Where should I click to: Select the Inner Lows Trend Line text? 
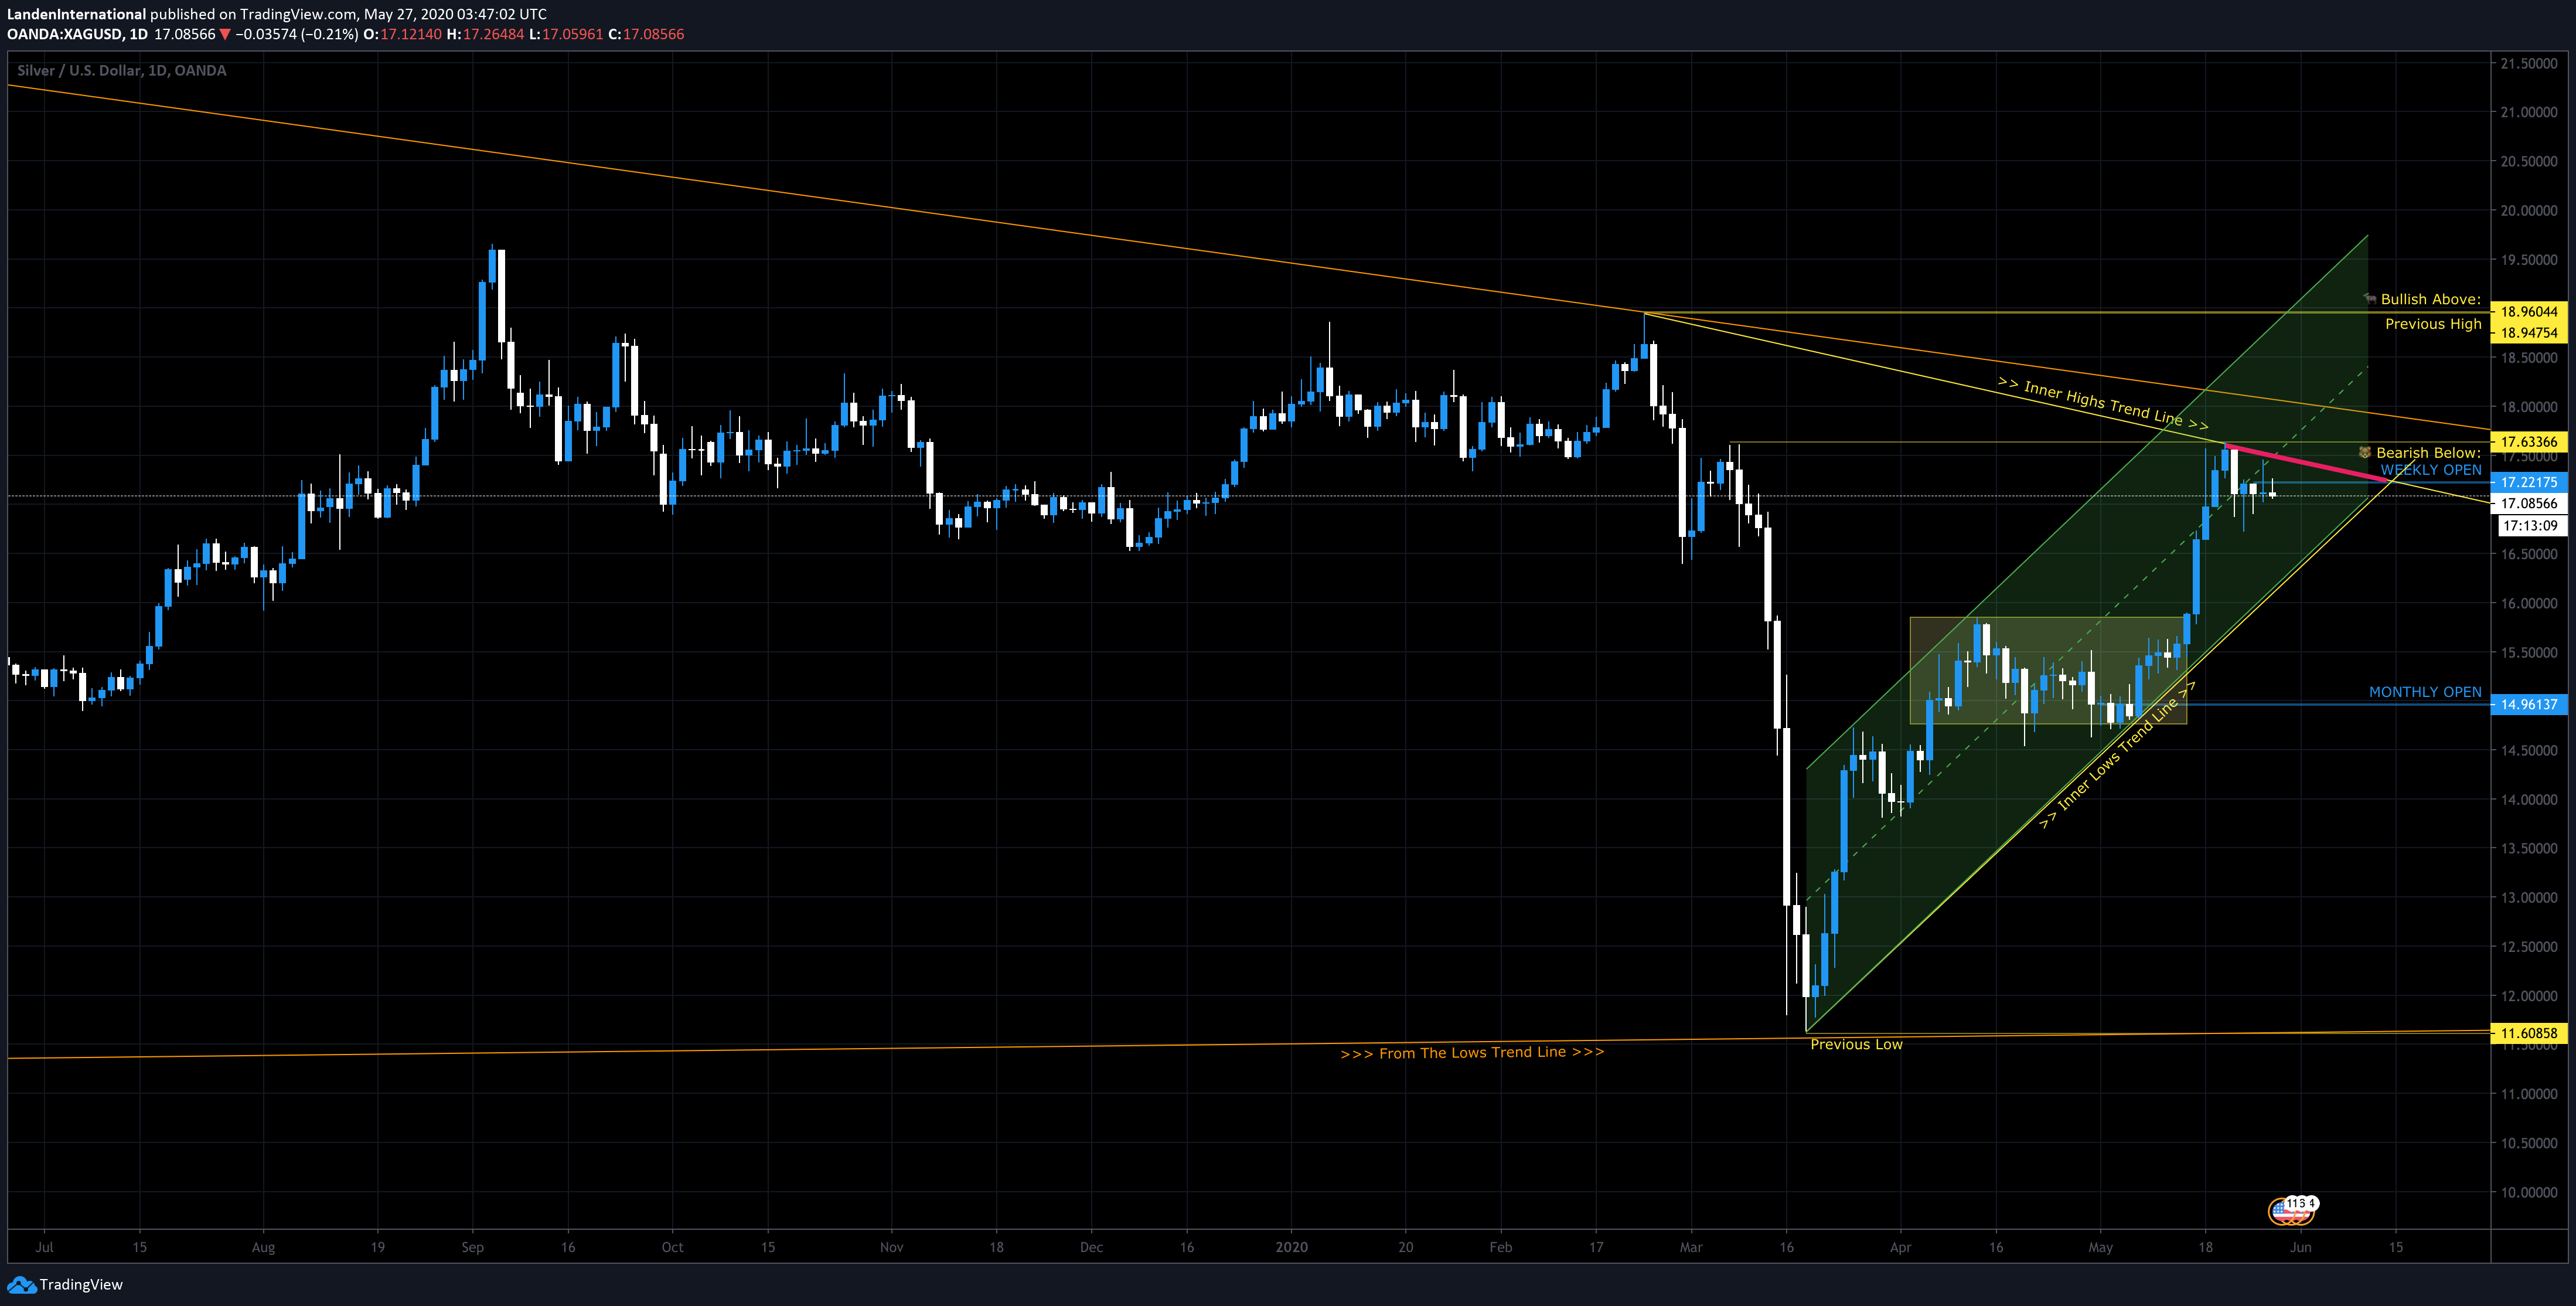click(x=2117, y=755)
